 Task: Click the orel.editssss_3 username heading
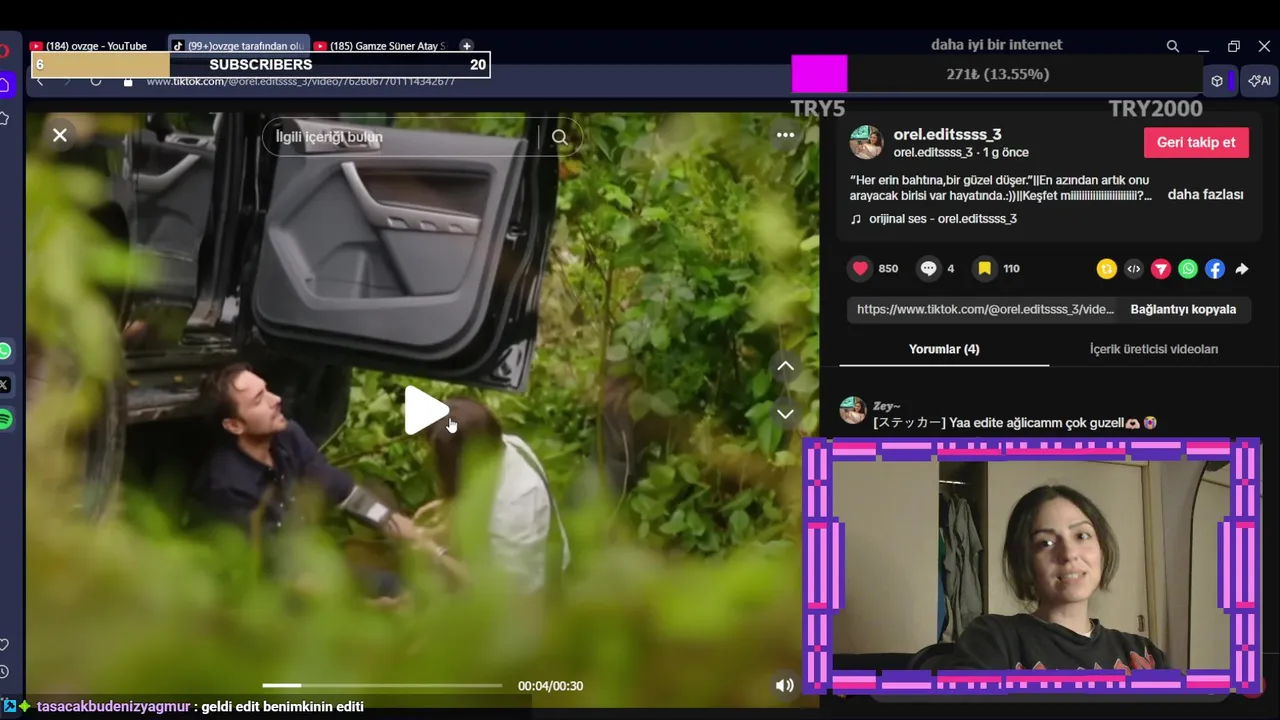click(947, 134)
